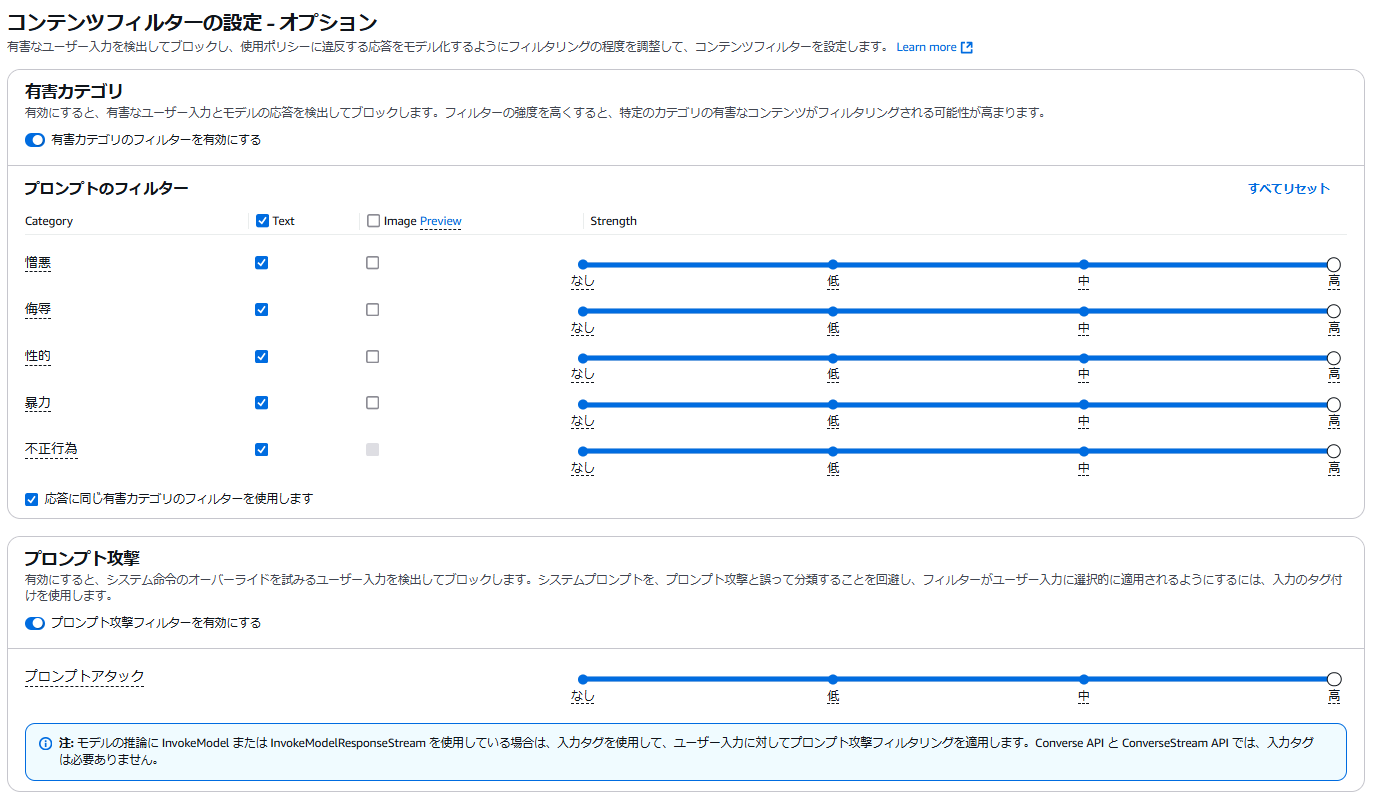The image size is (1373, 796).
Task: Open the Learn more link
Action: click(925, 46)
